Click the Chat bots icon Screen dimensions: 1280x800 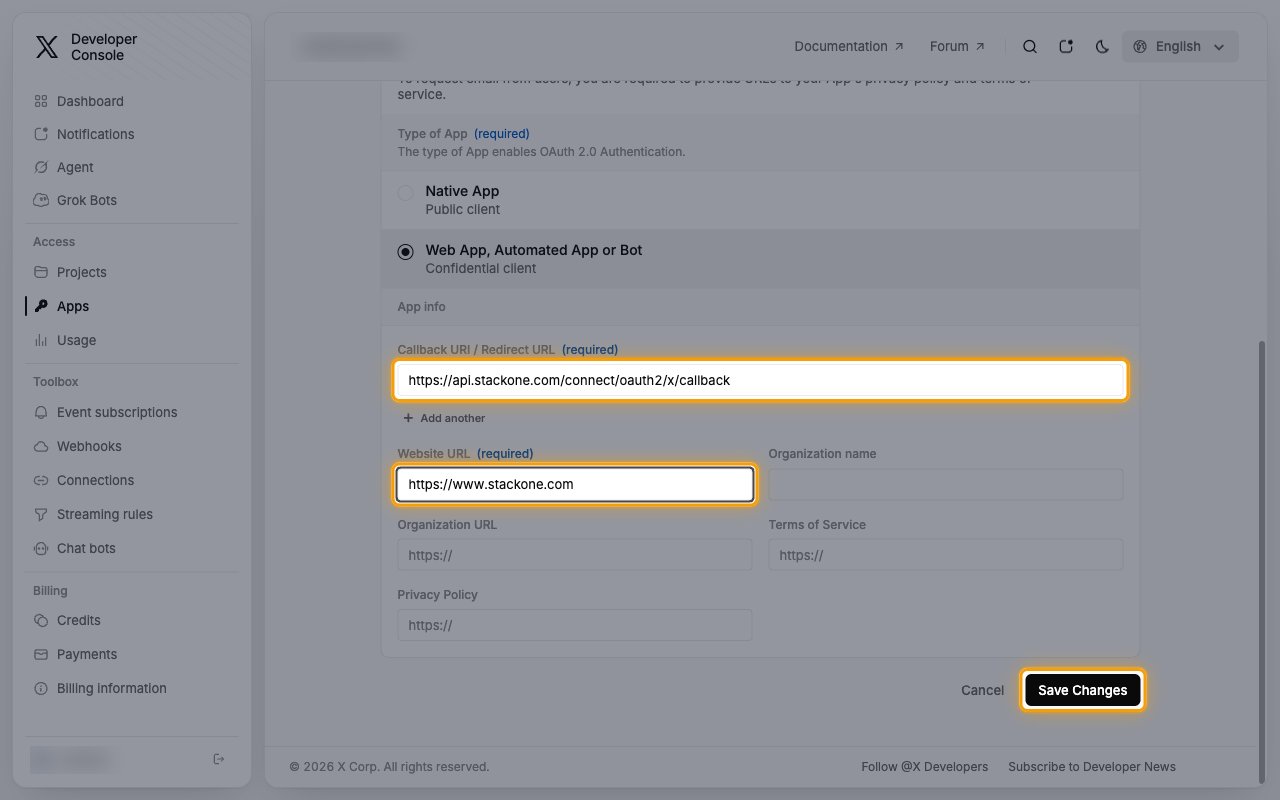coord(41,548)
